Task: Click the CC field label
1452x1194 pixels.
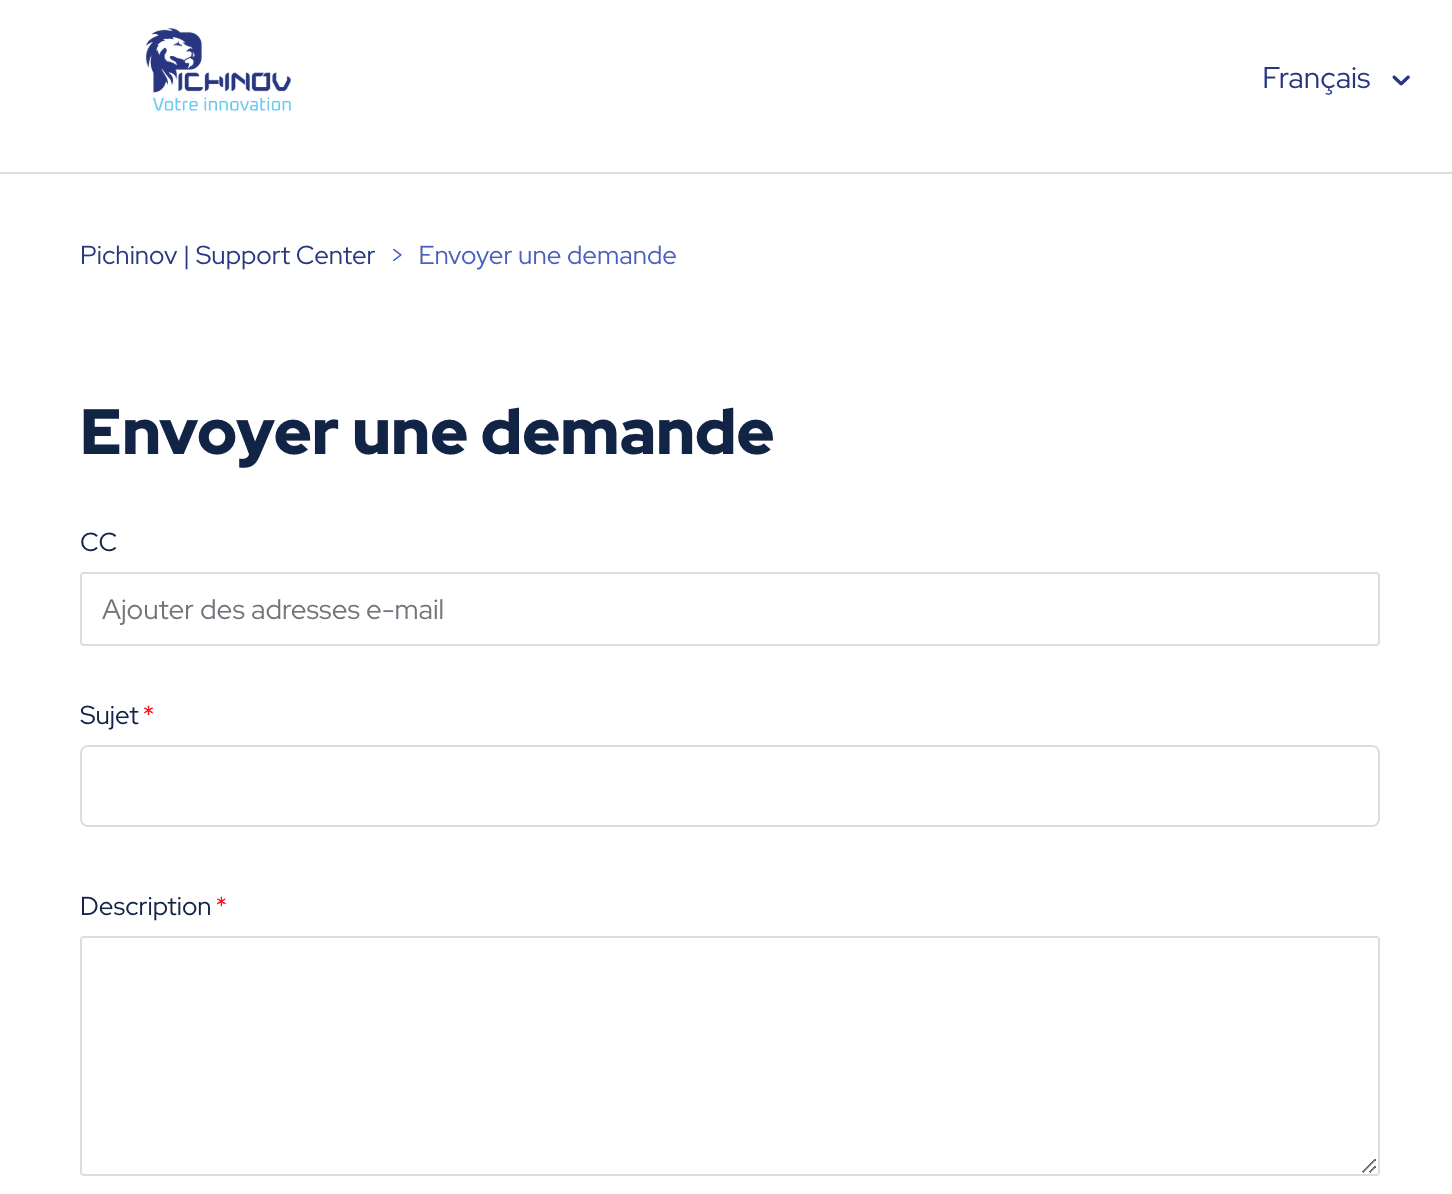Action: pos(98,542)
